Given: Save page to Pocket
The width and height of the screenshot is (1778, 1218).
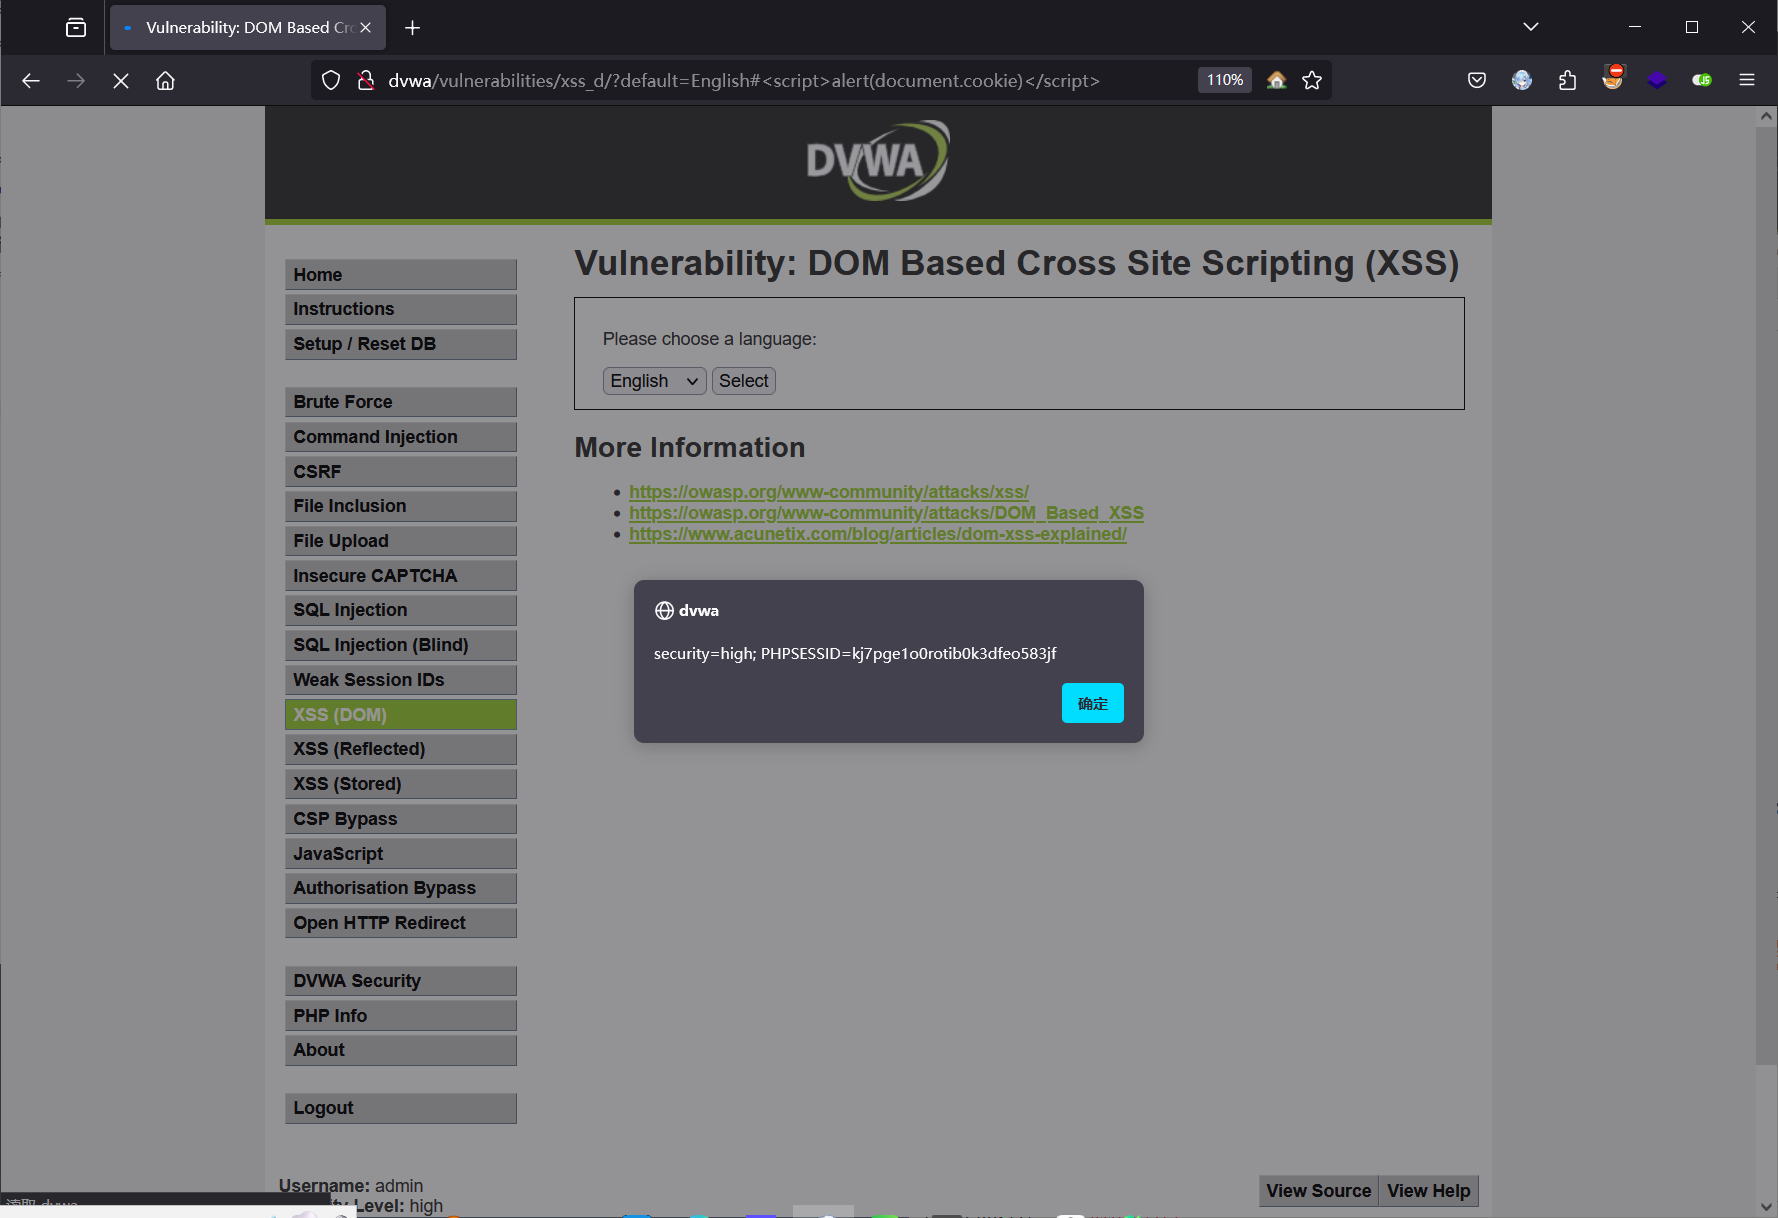Looking at the screenshot, I should (1477, 80).
